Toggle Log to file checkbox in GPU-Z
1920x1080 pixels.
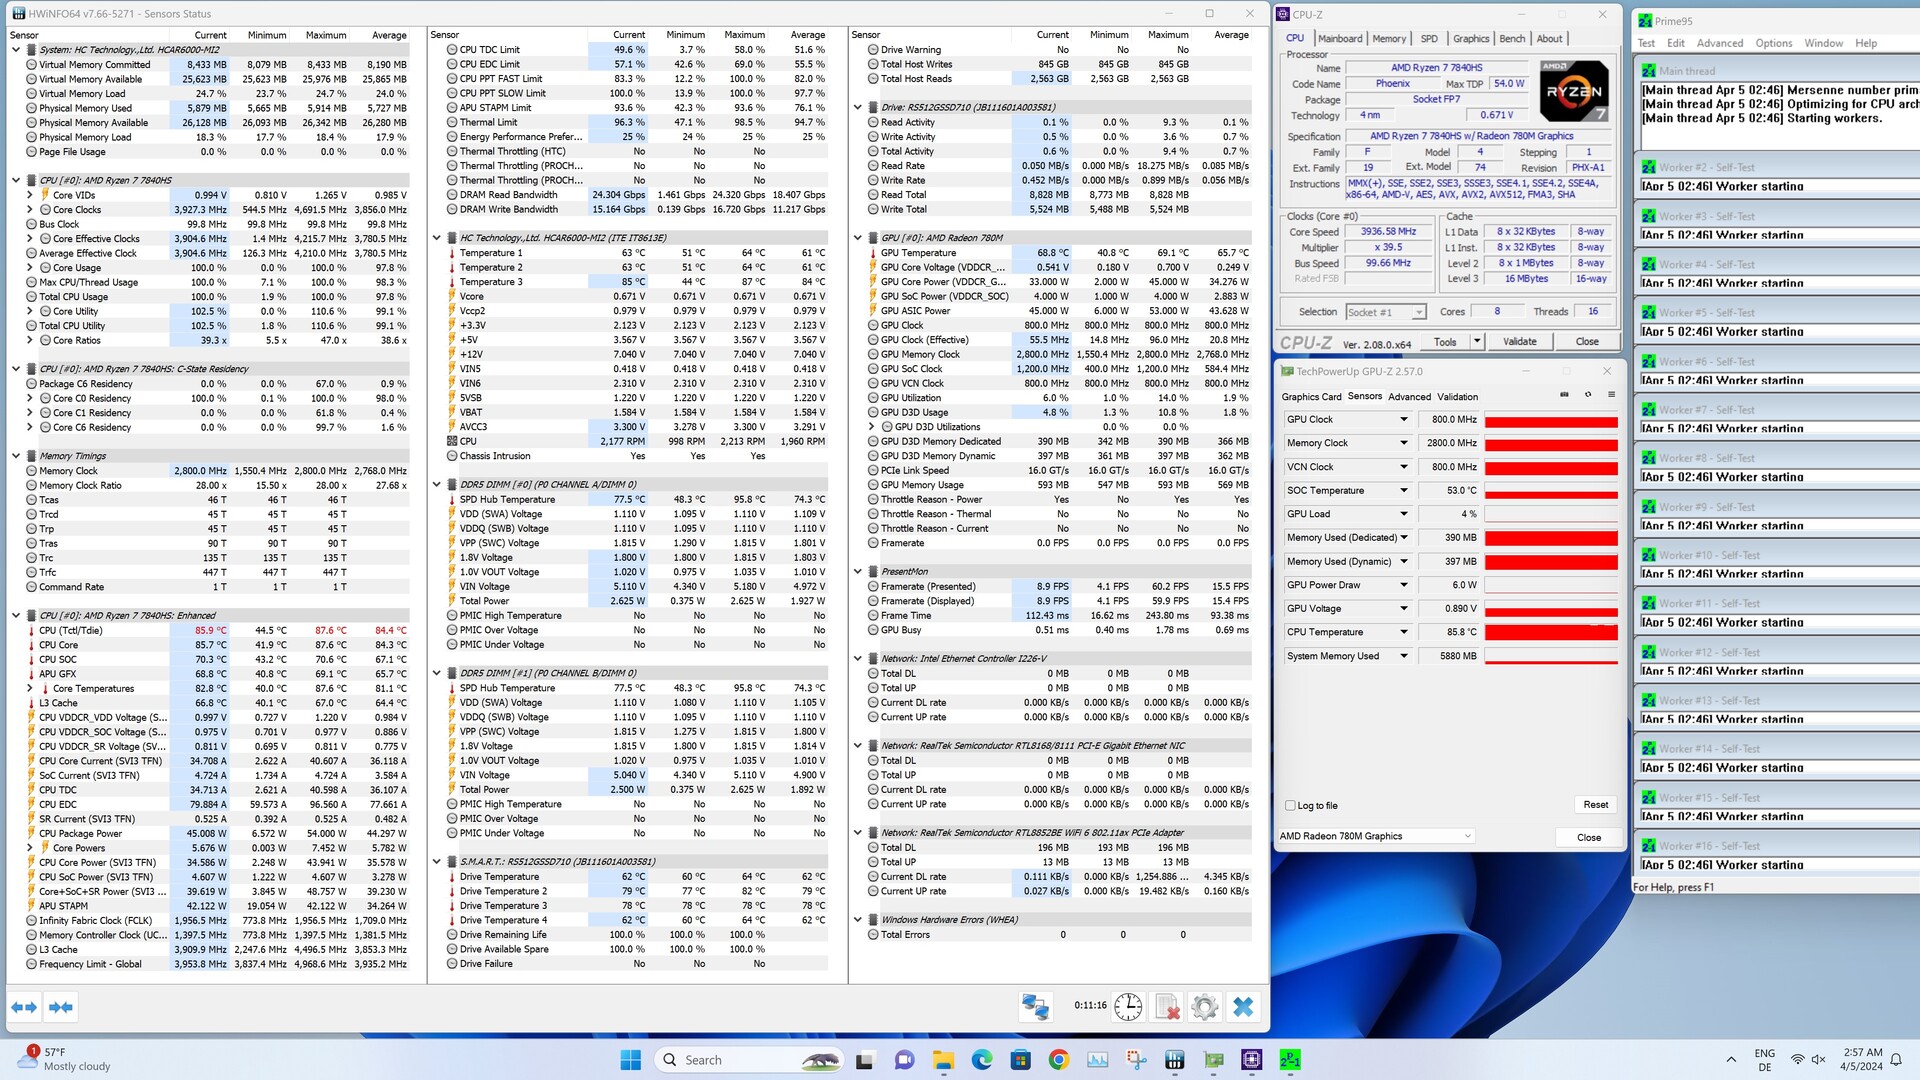click(x=1290, y=805)
